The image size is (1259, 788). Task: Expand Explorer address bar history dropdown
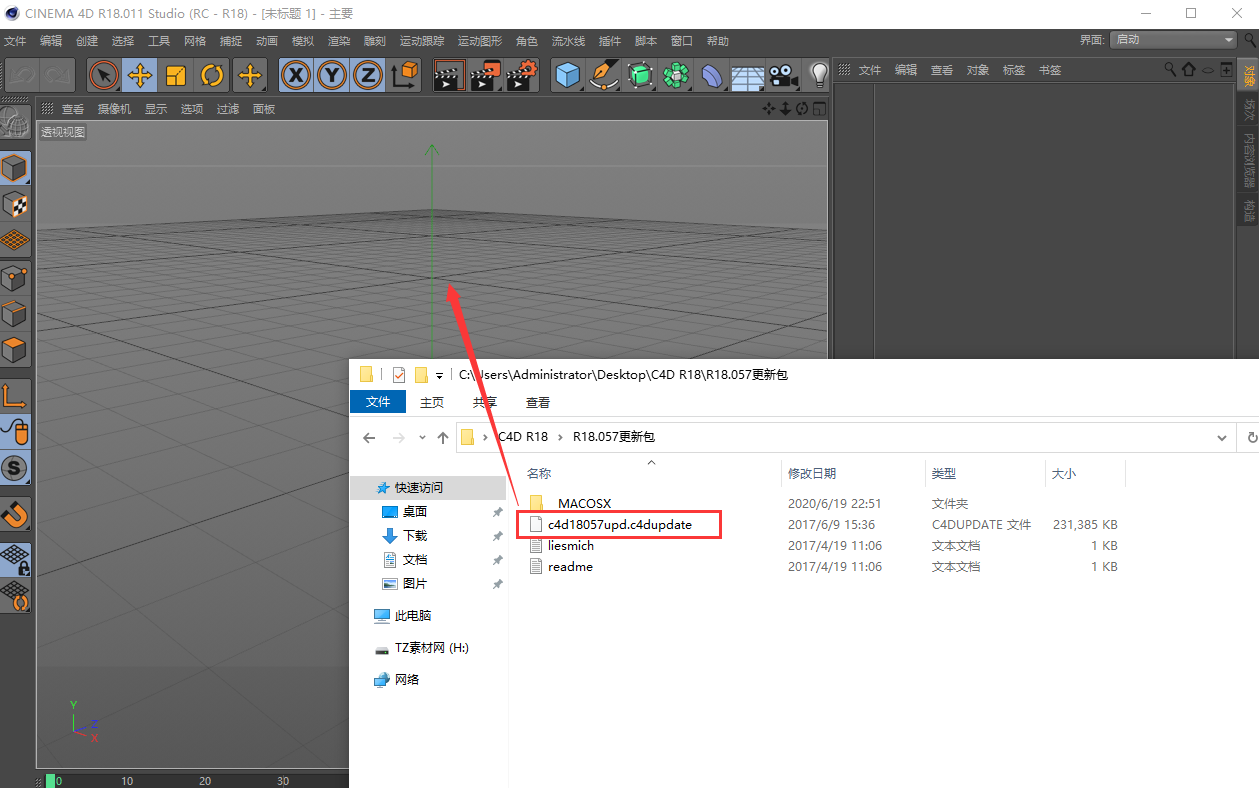[x=1222, y=438]
